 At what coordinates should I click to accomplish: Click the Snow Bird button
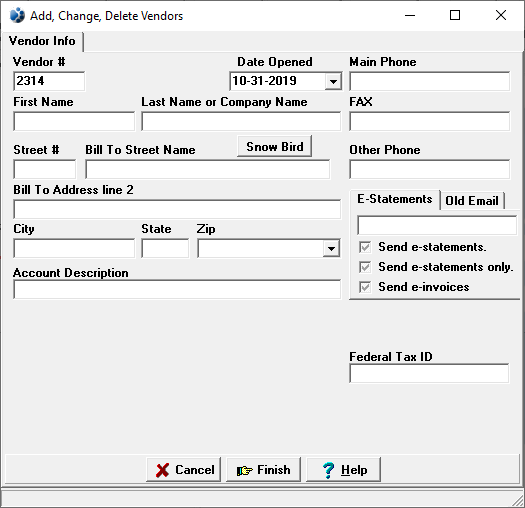(275, 146)
